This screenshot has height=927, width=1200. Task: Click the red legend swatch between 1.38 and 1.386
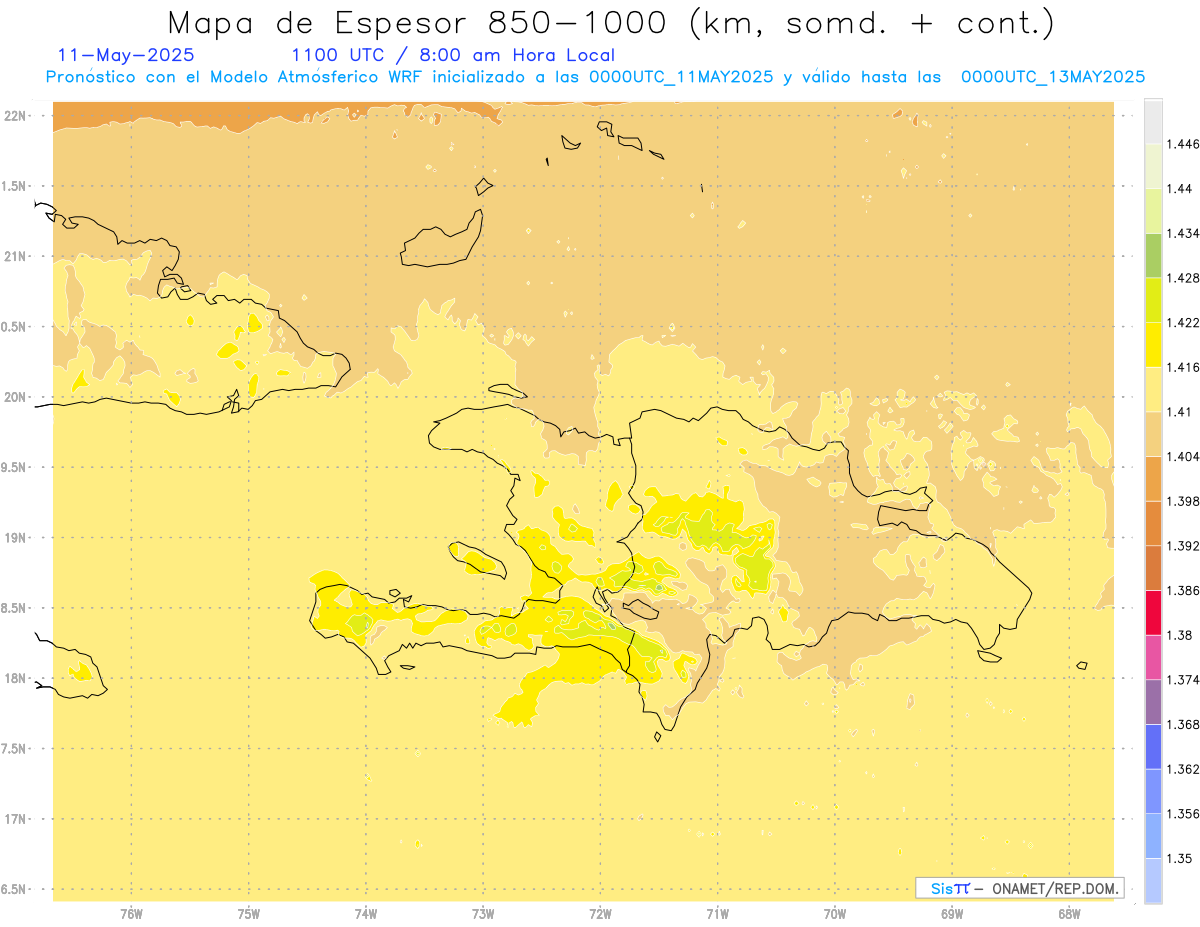click(x=1153, y=612)
